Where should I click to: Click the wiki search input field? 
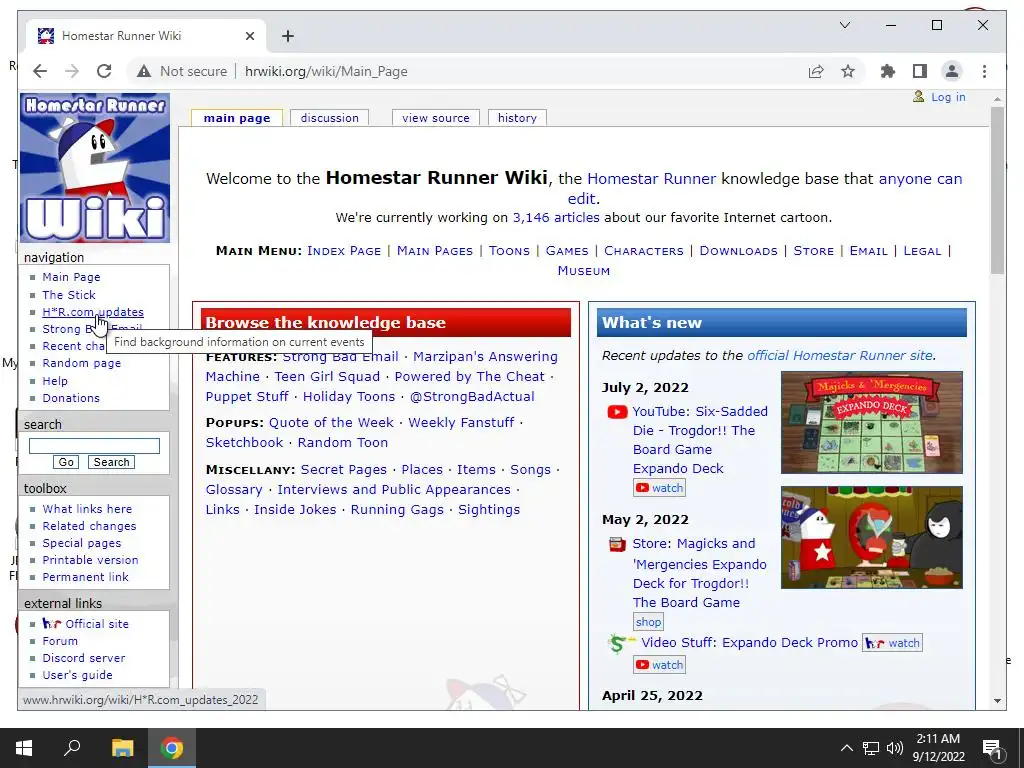click(94, 446)
